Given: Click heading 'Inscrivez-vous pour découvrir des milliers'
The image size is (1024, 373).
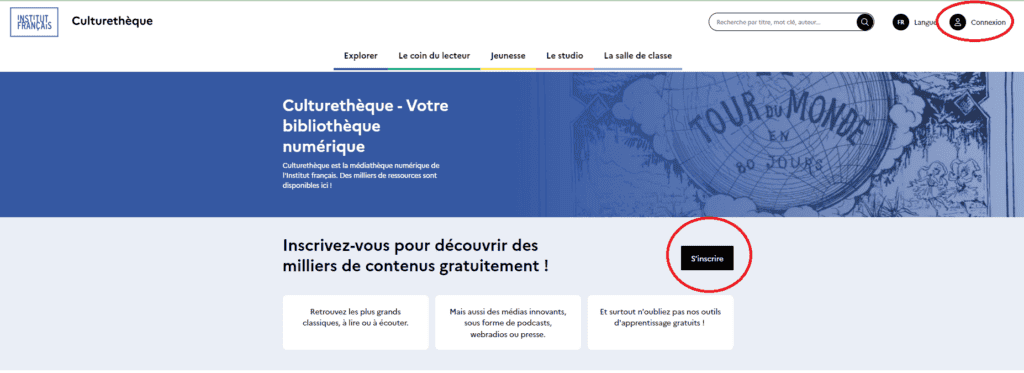Looking at the screenshot, I should pyautogui.click(x=415, y=256).
